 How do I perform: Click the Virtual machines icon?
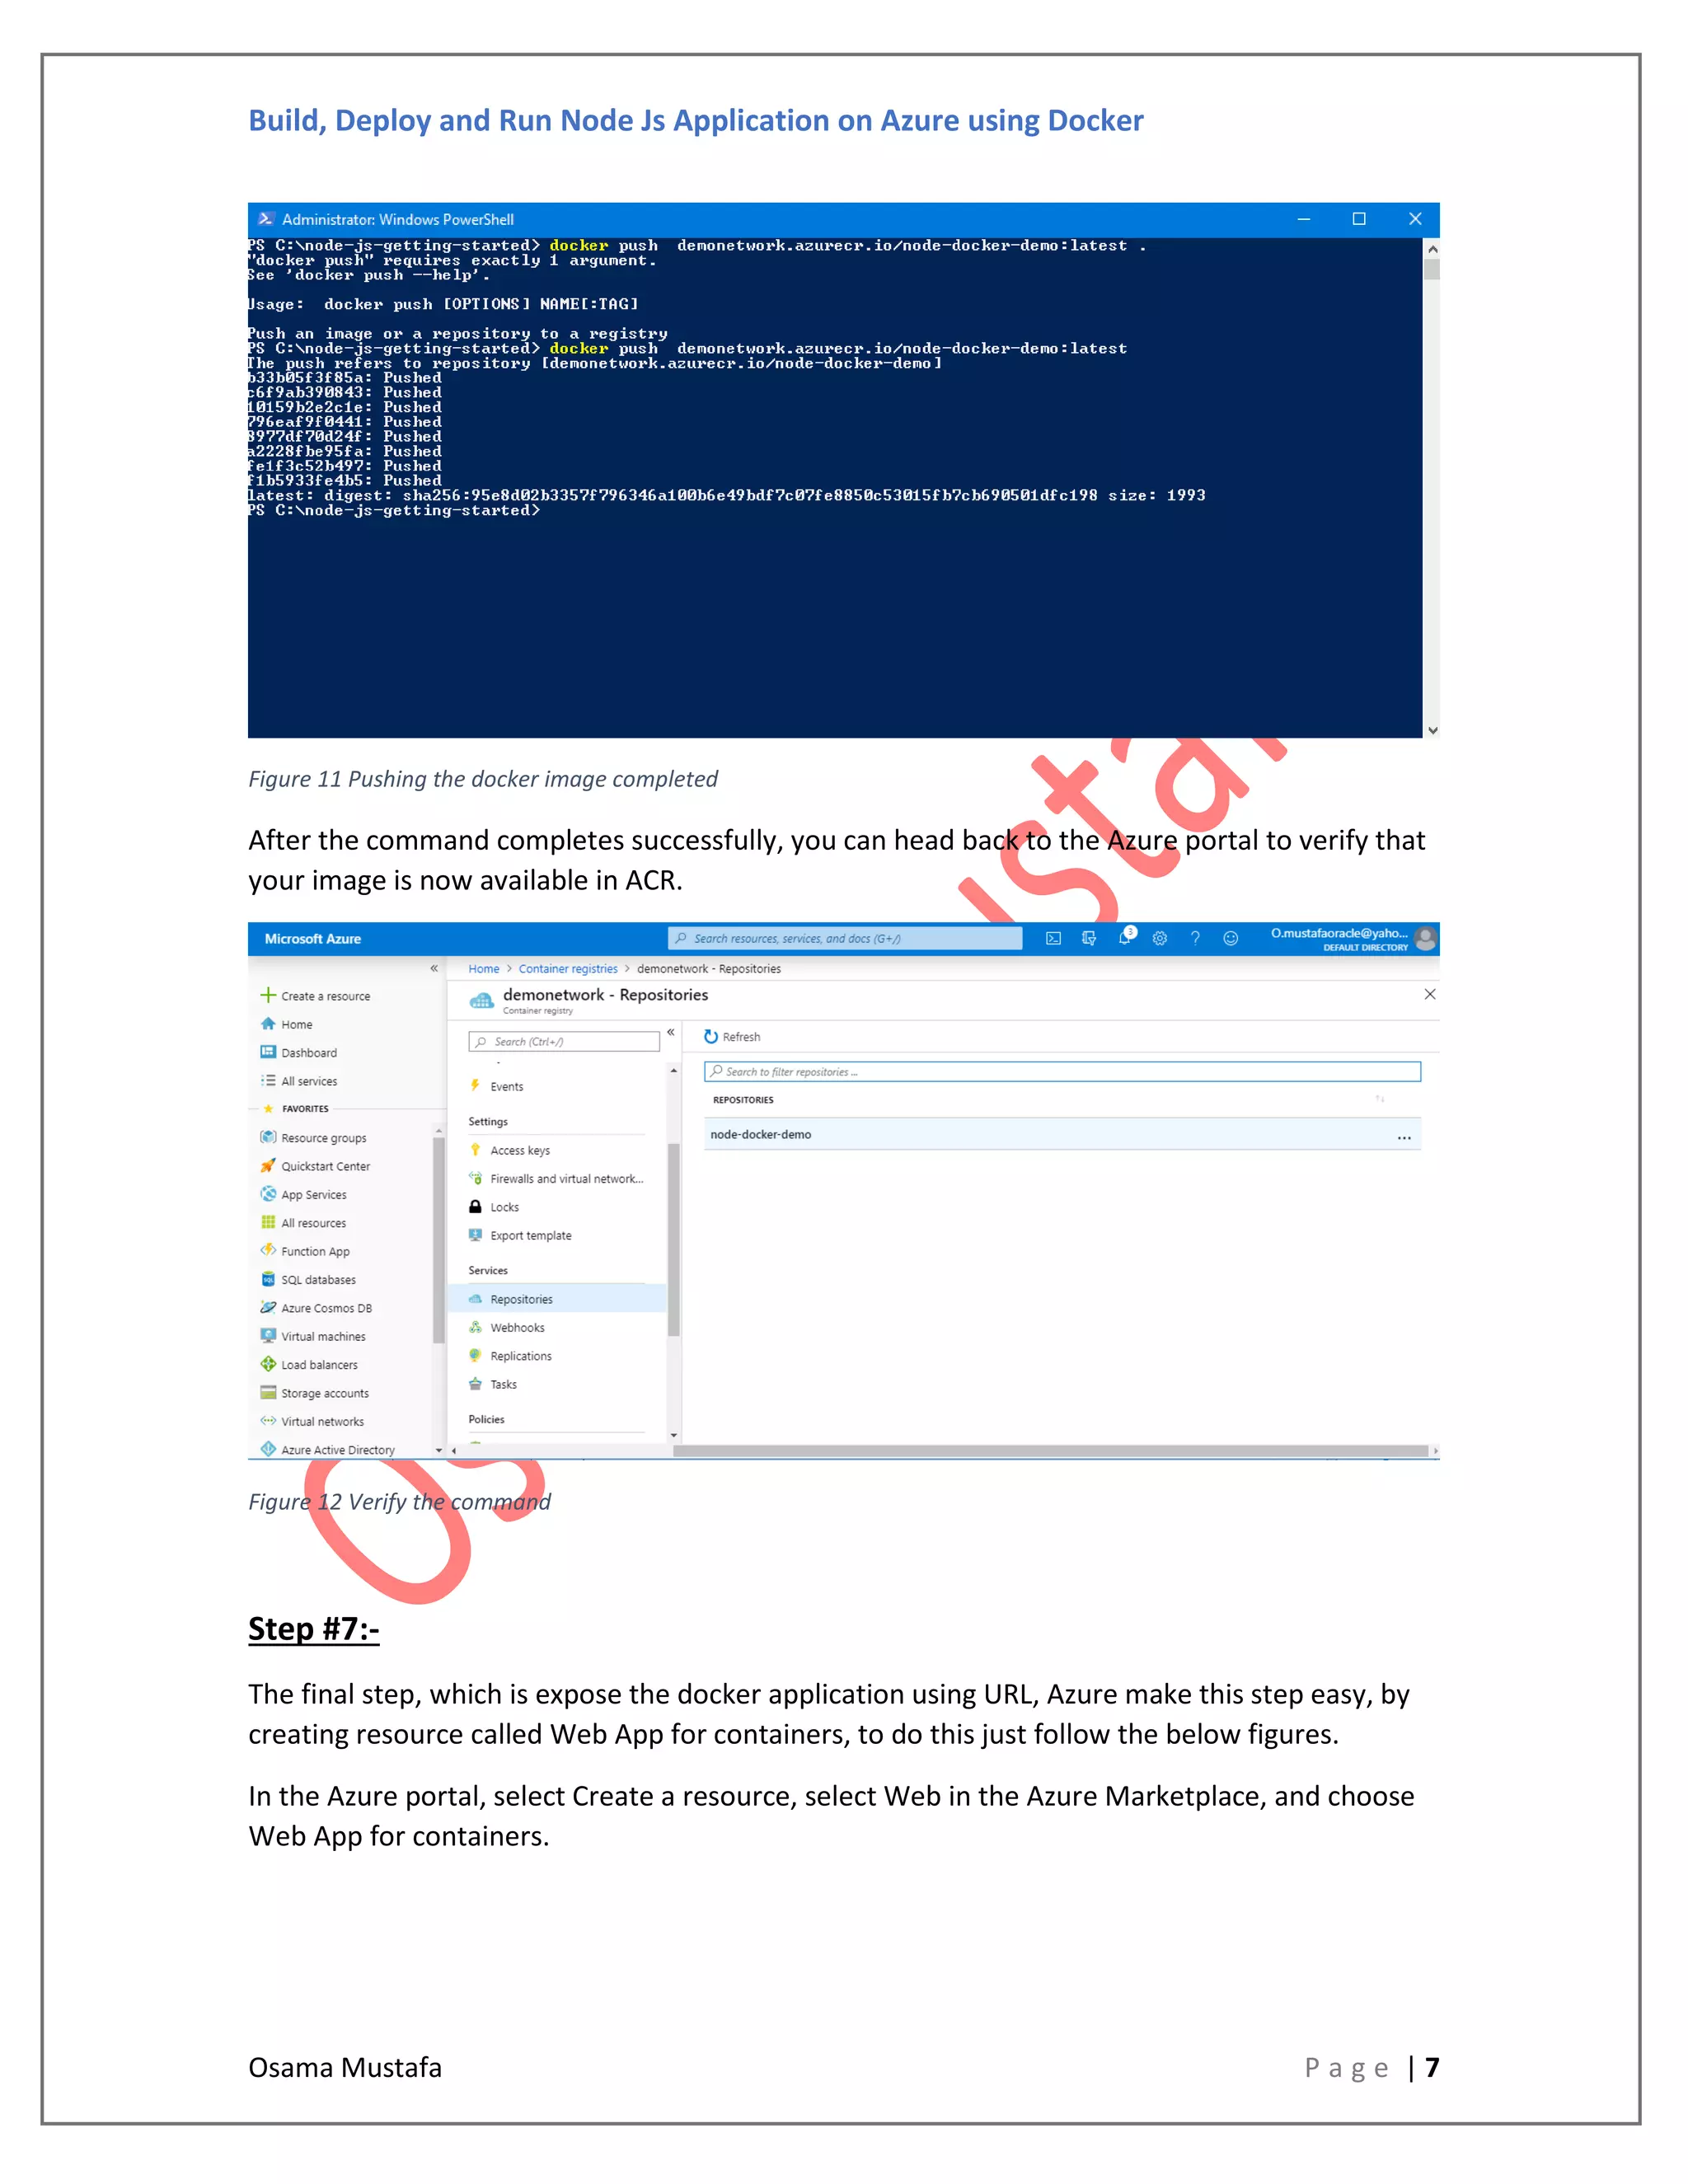click(268, 1335)
